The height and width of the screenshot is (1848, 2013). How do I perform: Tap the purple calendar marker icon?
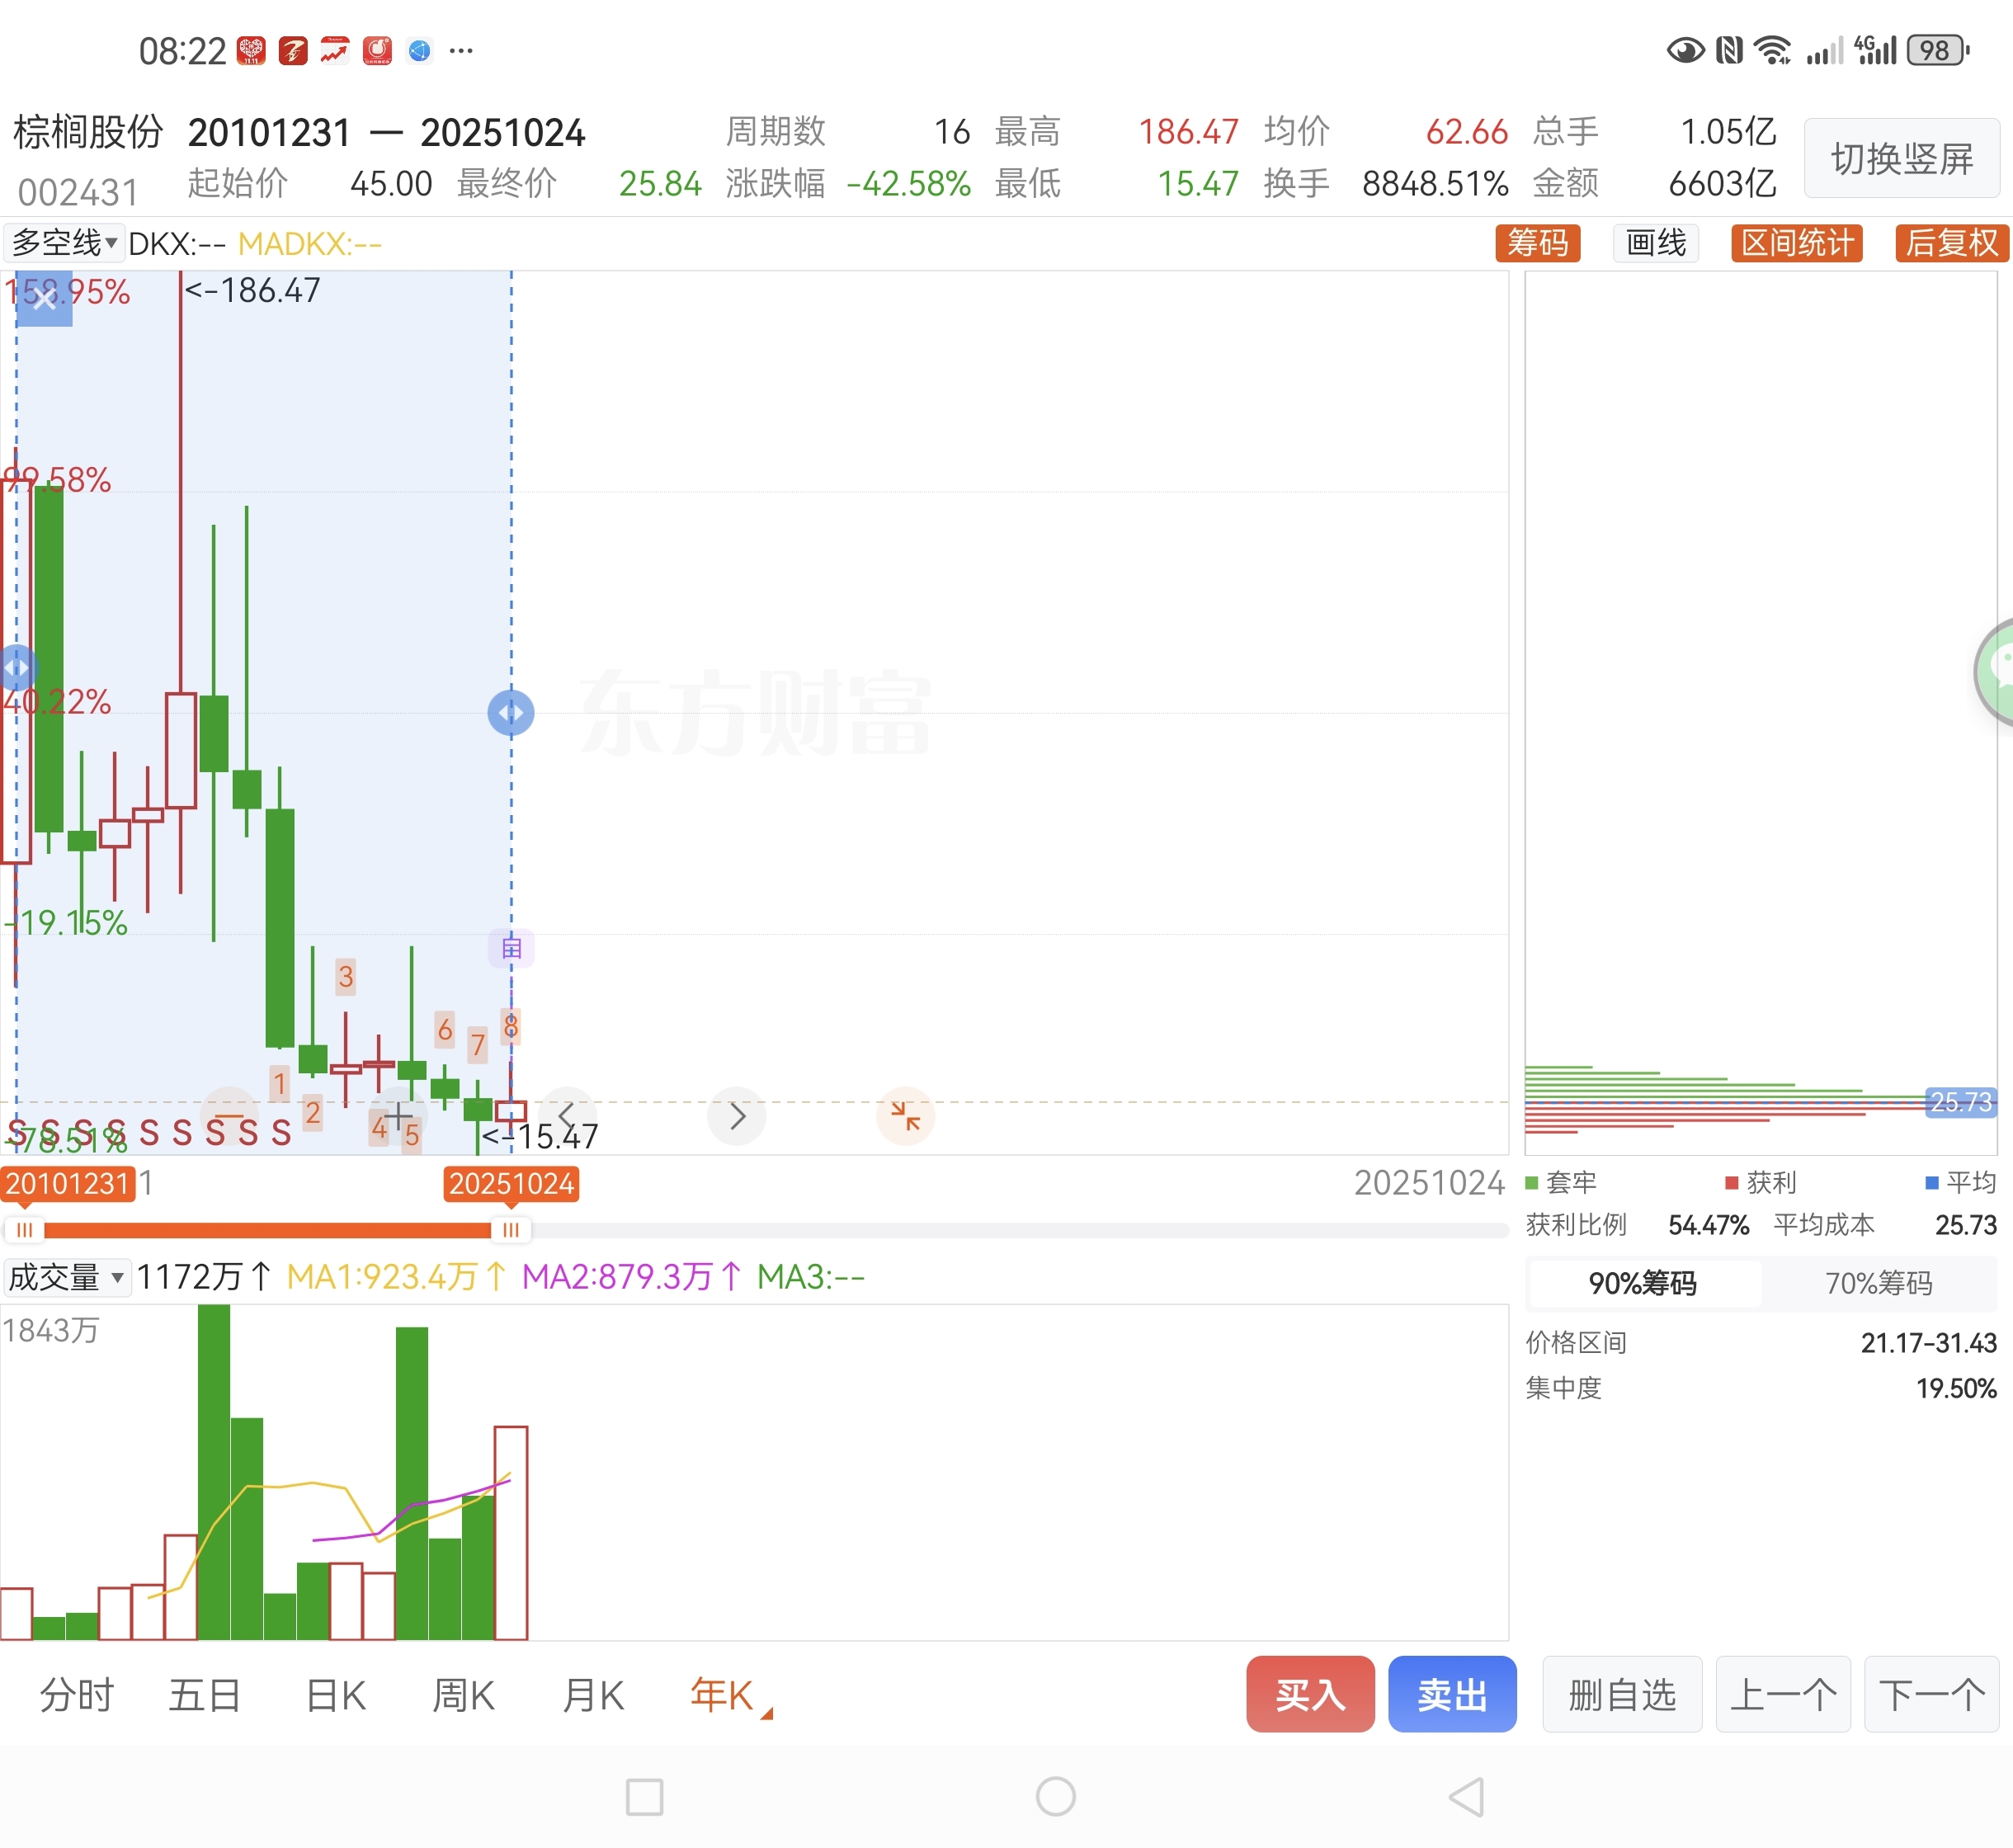tap(511, 948)
